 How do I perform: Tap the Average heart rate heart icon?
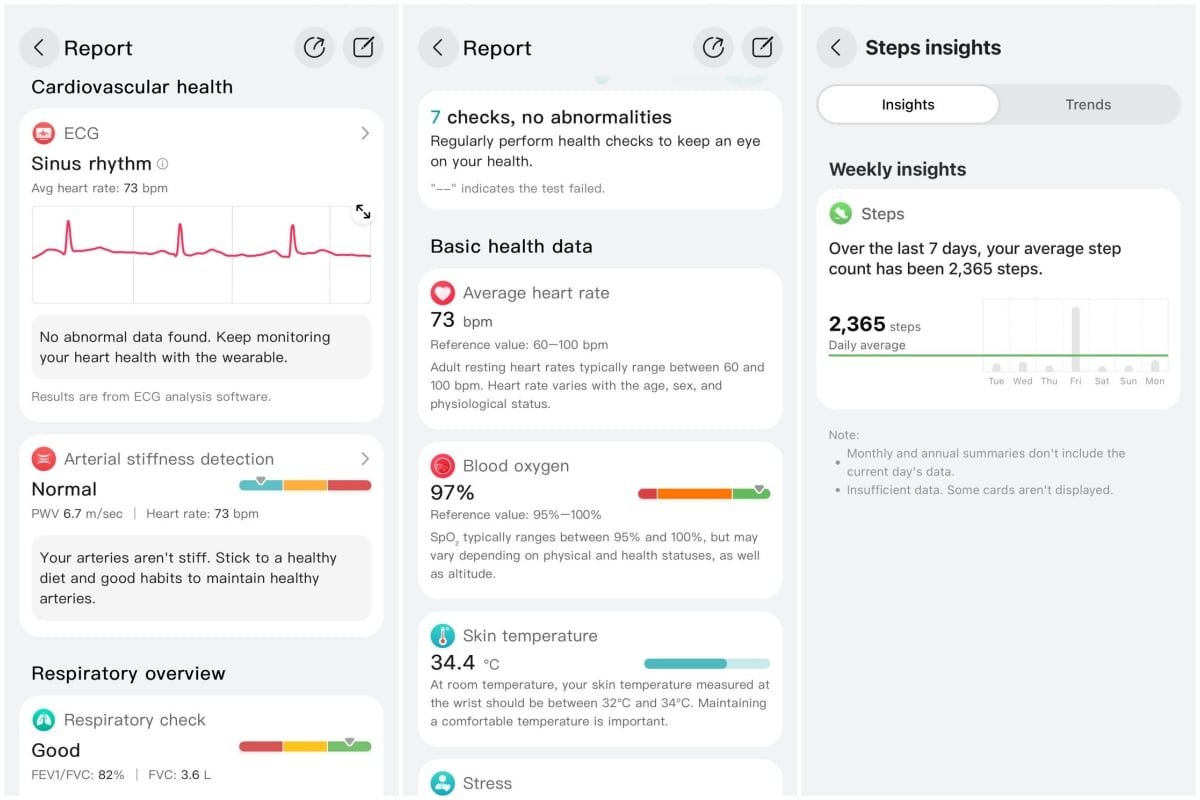click(442, 293)
